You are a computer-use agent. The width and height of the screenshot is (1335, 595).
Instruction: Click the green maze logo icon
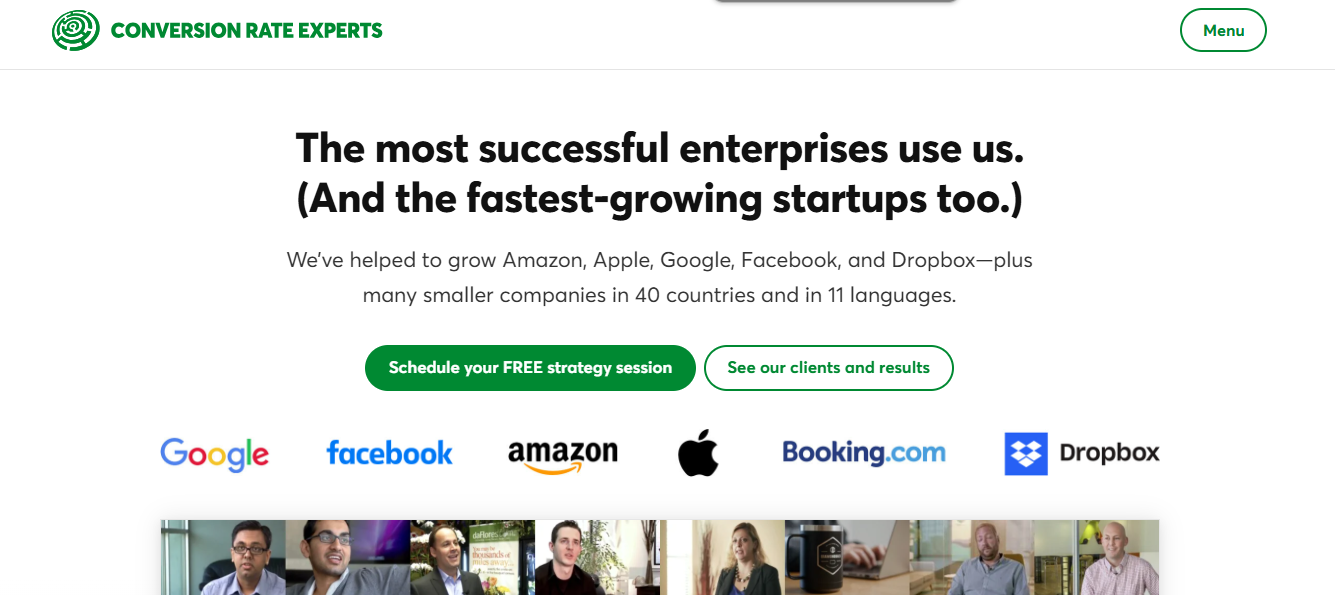coord(76,30)
